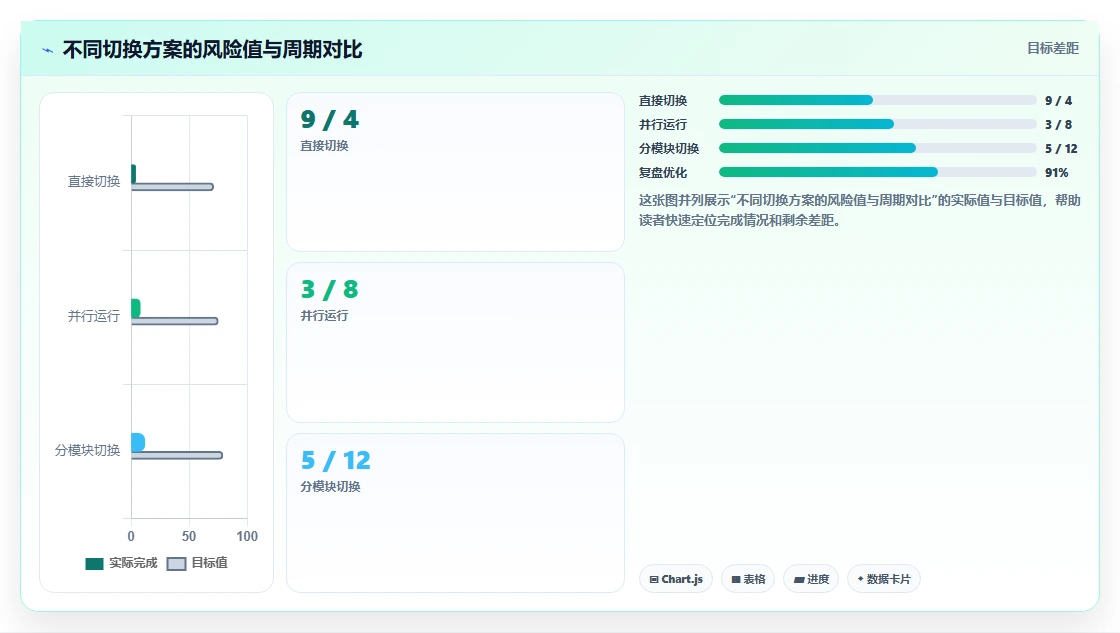Click the 数据卡片 tag chip
Image resolution: width=1120 pixels, height=633 pixels.
tap(884, 579)
